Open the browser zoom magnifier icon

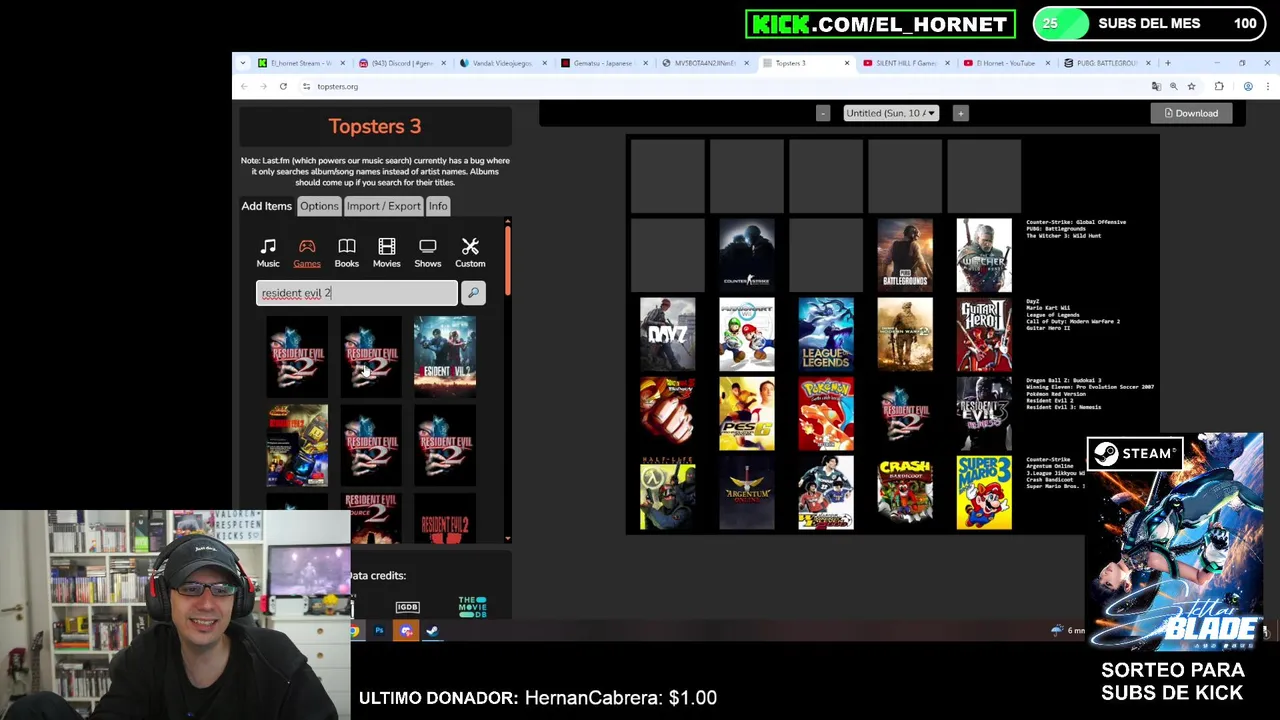coord(1174,86)
